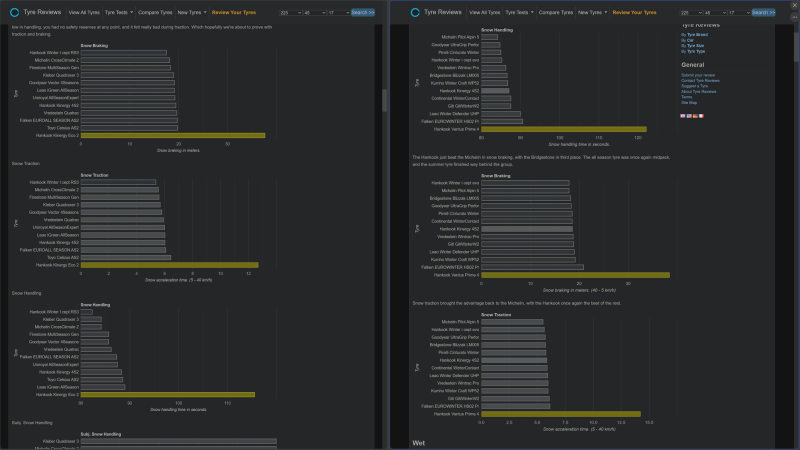This screenshot has width=800, height=450.
Task: Expand New Tyres menu in left window
Action: click(x=191, y=12)
